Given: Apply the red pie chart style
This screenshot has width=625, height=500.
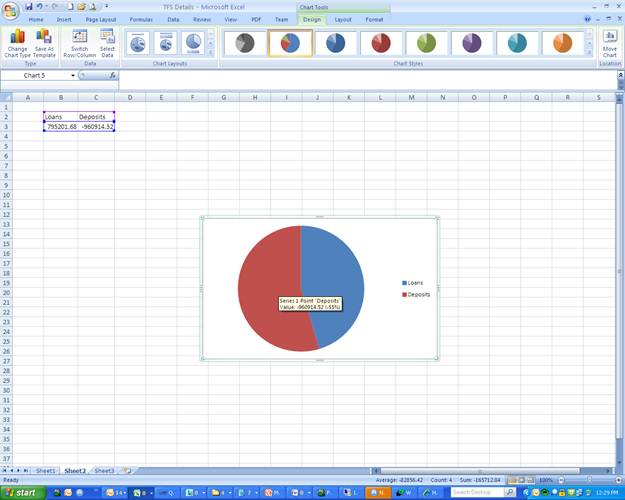Looking at the screenshot, I should [x=381, y=43].
